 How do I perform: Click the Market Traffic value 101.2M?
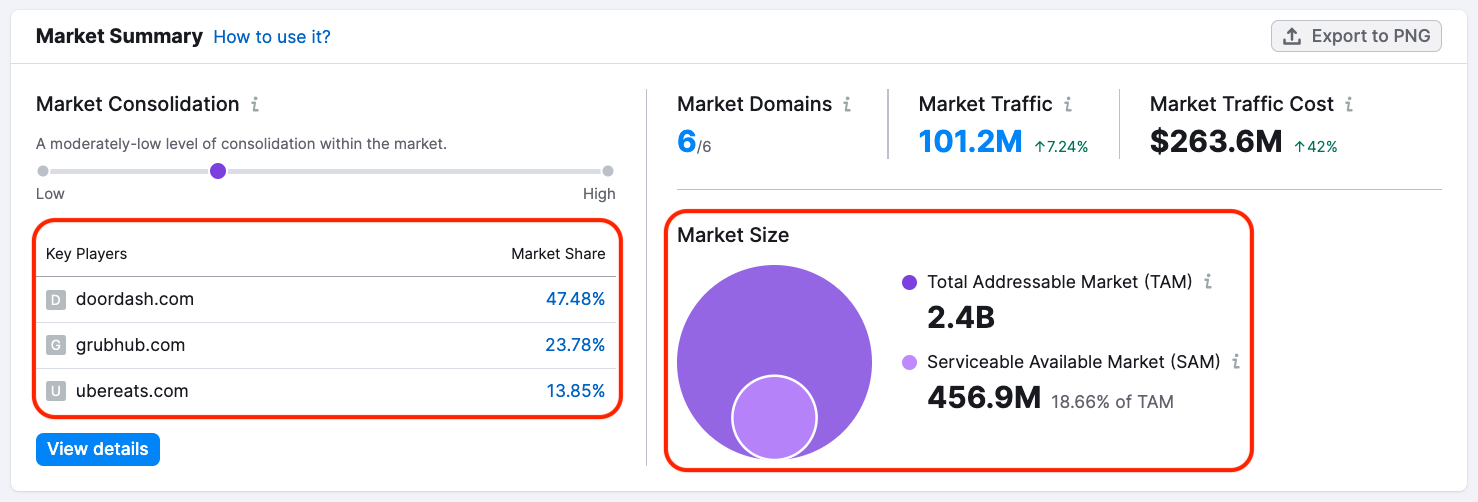[x=970, y=142]
